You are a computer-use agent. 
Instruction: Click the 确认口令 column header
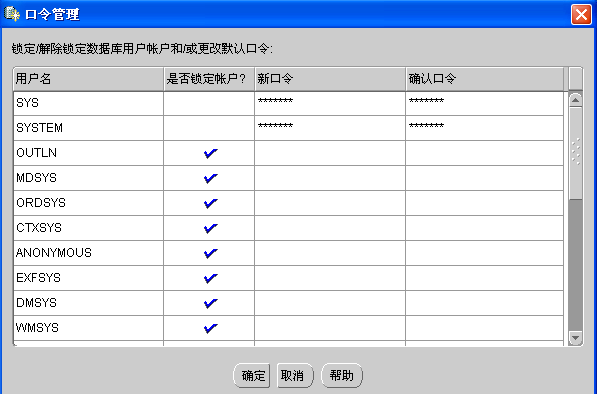pyautogui.click(x=484, y=79)
